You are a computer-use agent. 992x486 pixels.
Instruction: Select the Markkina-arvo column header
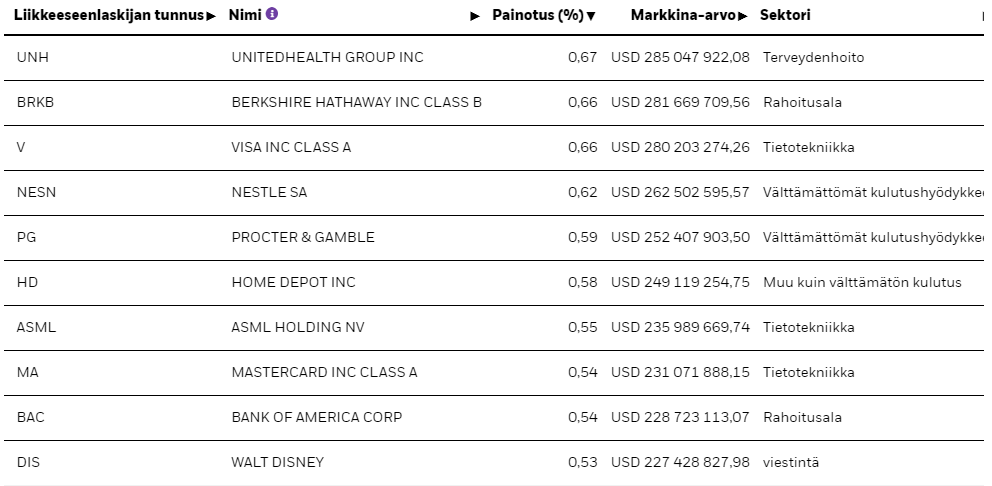683,15
